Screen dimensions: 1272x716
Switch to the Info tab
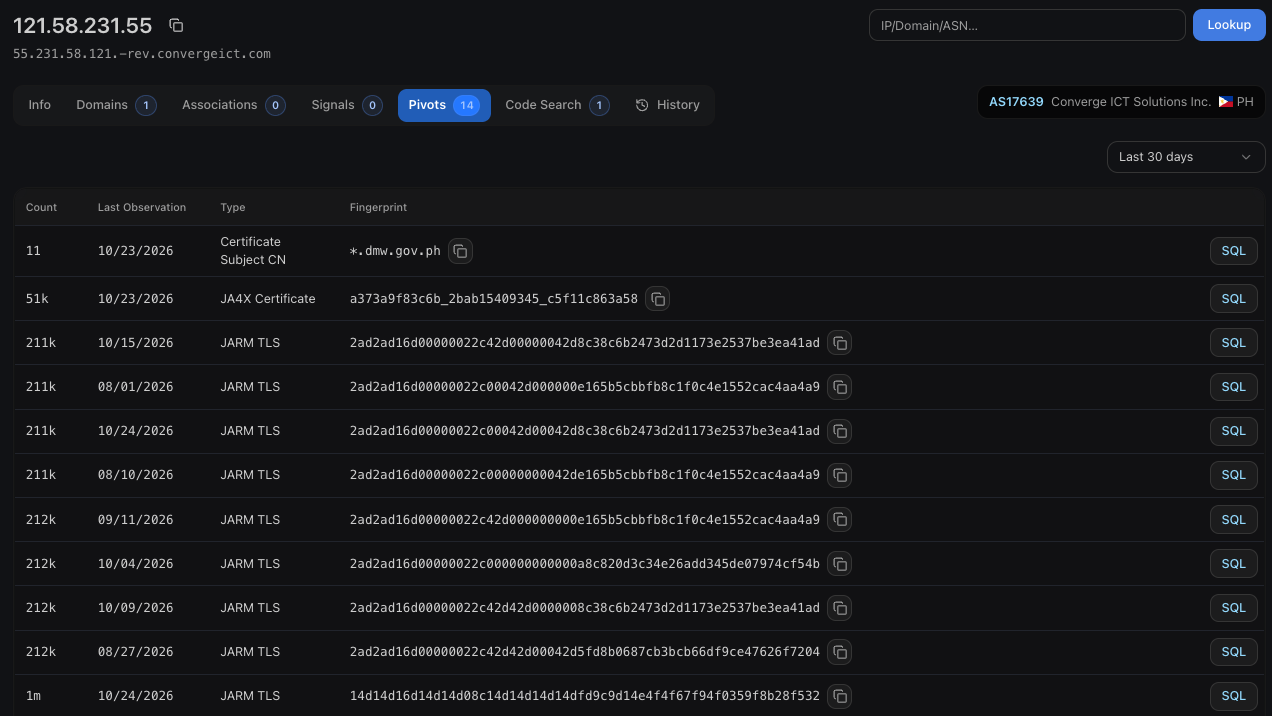40,105
